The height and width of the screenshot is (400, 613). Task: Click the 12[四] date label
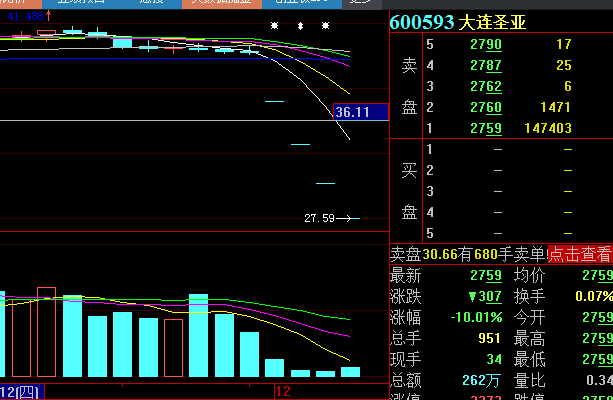click(x=21, y=392)
